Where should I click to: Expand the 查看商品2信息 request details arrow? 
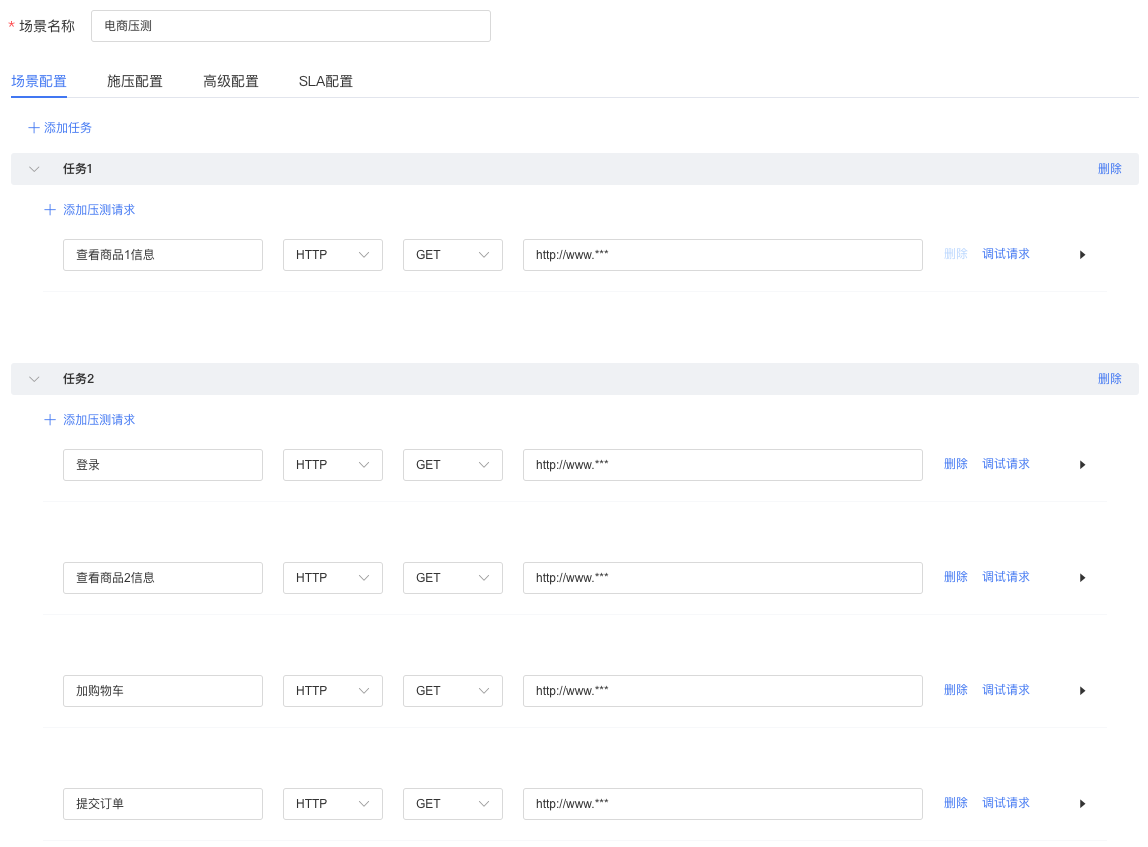[1082, 578]
